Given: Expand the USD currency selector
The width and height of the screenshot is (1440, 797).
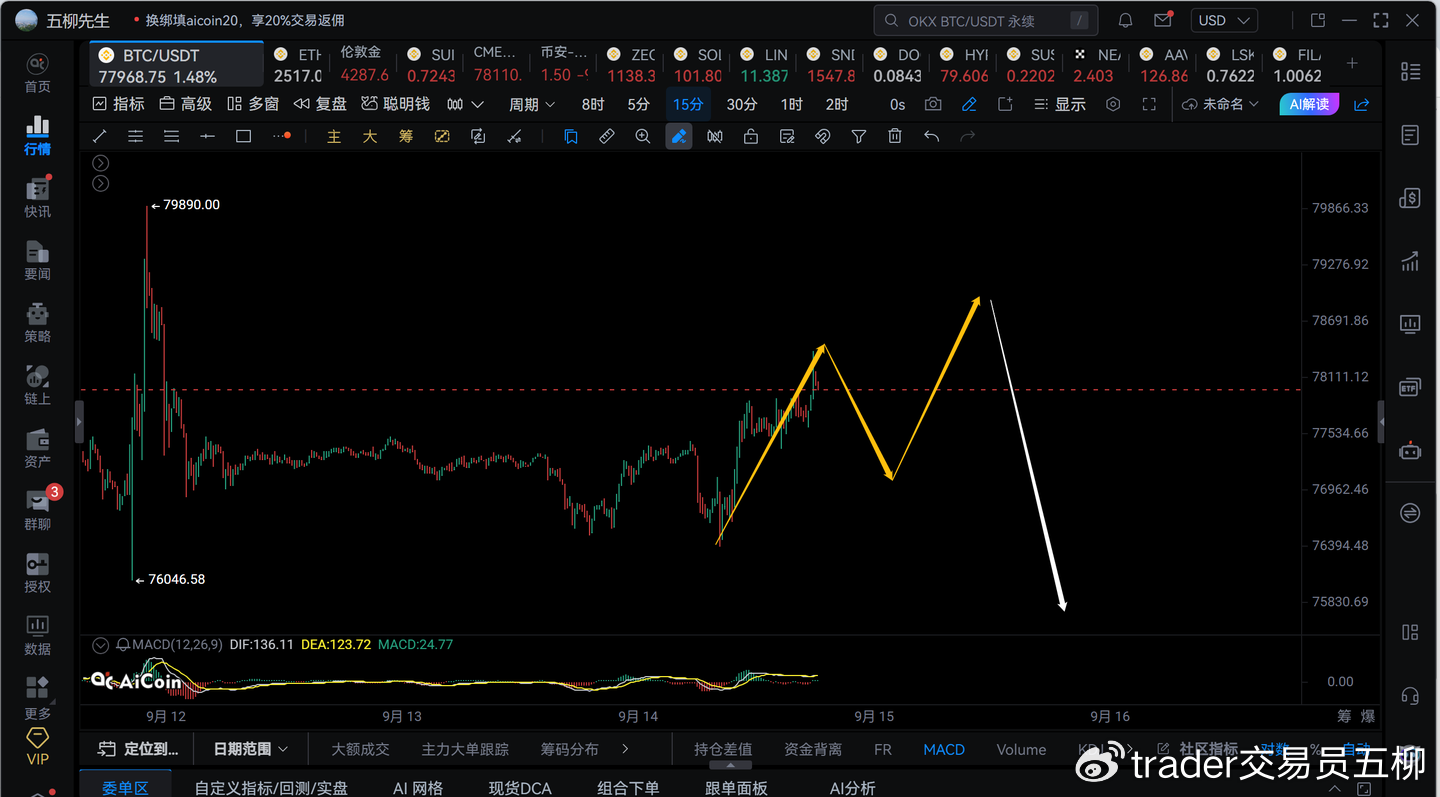Looking at the screenshot, I should click(1224, 20).
